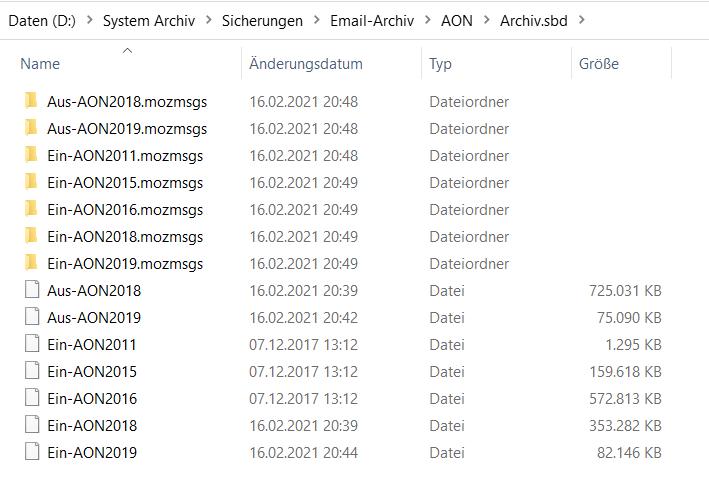The image size is (709, 484).
Task: Select the Ein-AON2011 file icon
Action: pyautogui.click(x=31, y=344)
